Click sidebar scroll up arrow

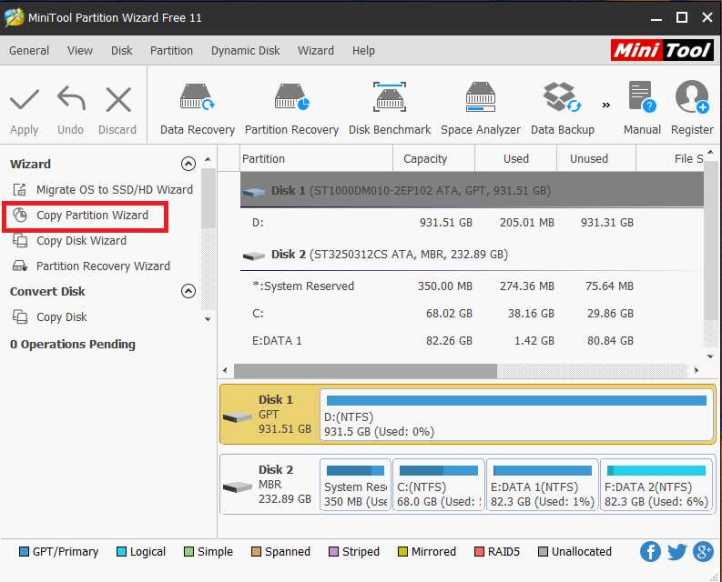[x=208, y=159]
